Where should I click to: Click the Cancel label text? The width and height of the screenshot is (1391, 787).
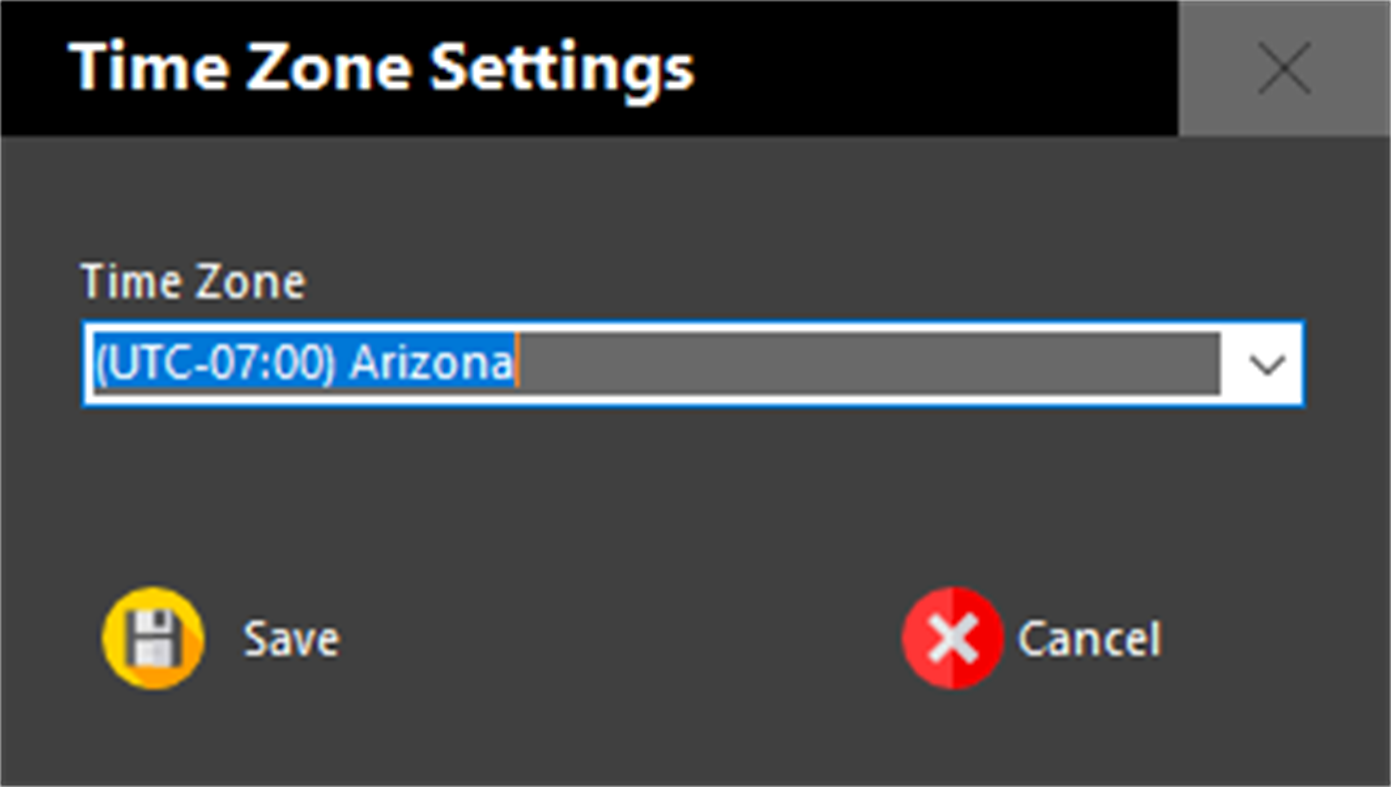click(x=1088, y=638)
